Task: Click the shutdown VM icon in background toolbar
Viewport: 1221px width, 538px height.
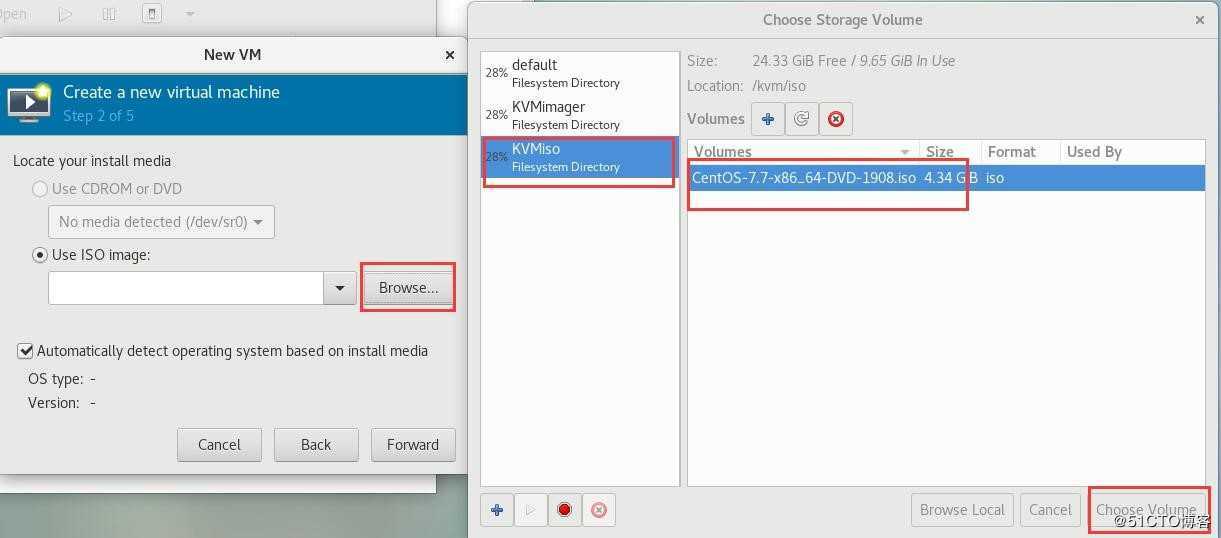Action: tap(152, 14)
